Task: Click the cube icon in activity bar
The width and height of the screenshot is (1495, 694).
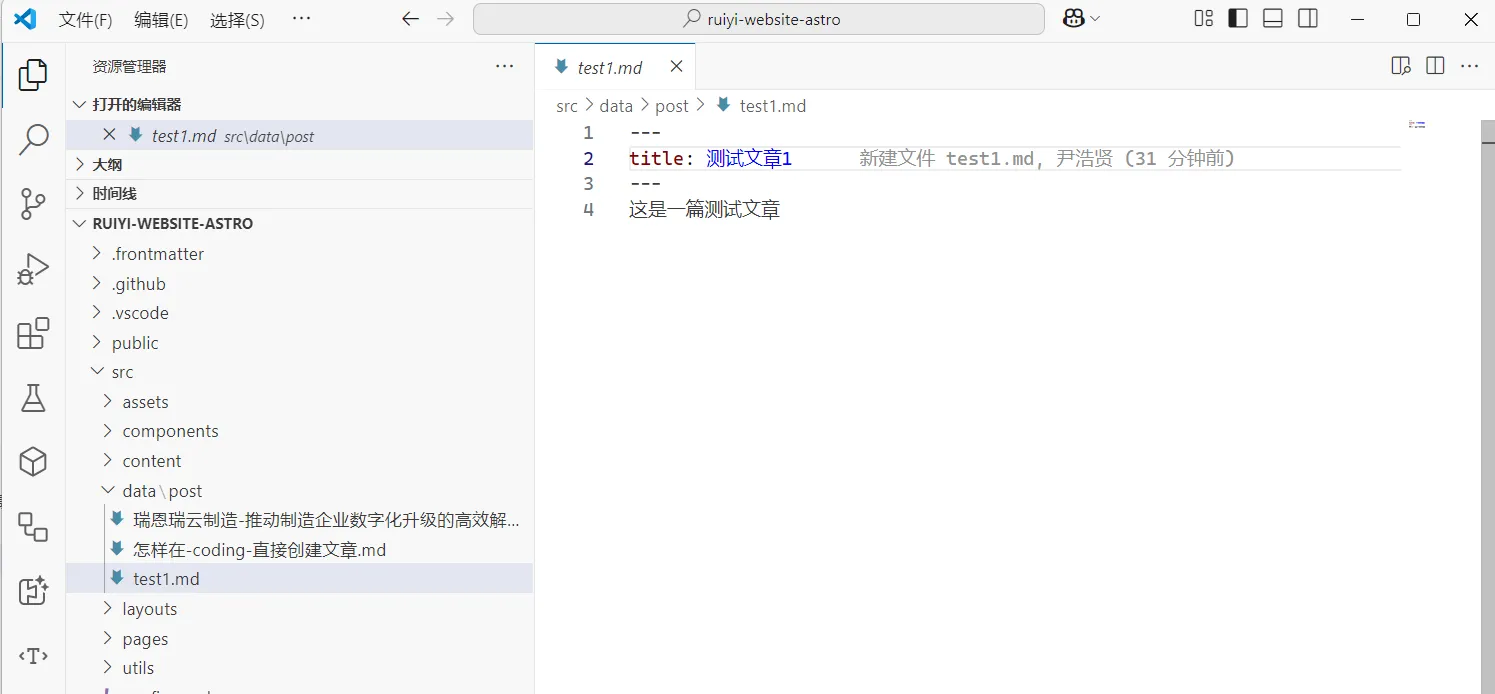Action: pyautogui.click(x=33, y=462)
